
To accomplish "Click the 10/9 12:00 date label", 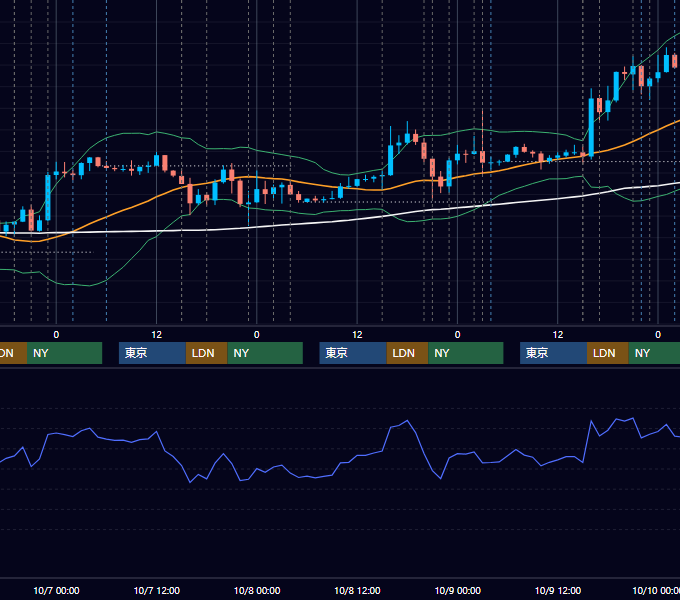I will pos(558,590).
